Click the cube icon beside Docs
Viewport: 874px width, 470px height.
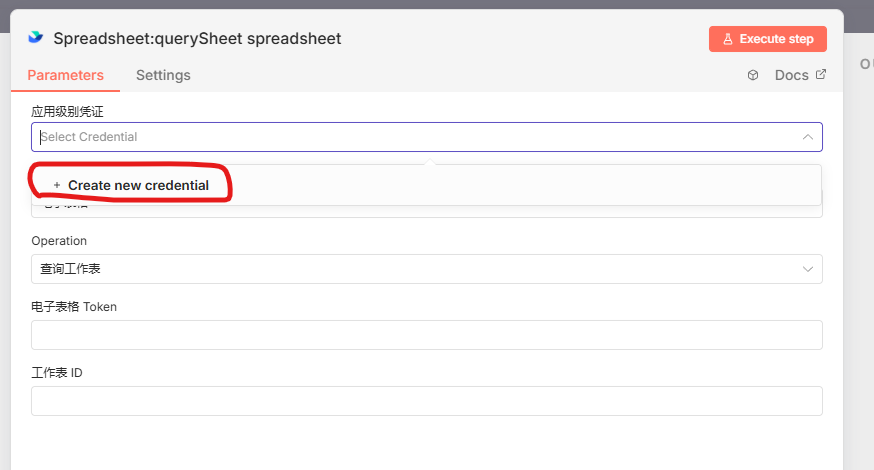coord(753,75)
